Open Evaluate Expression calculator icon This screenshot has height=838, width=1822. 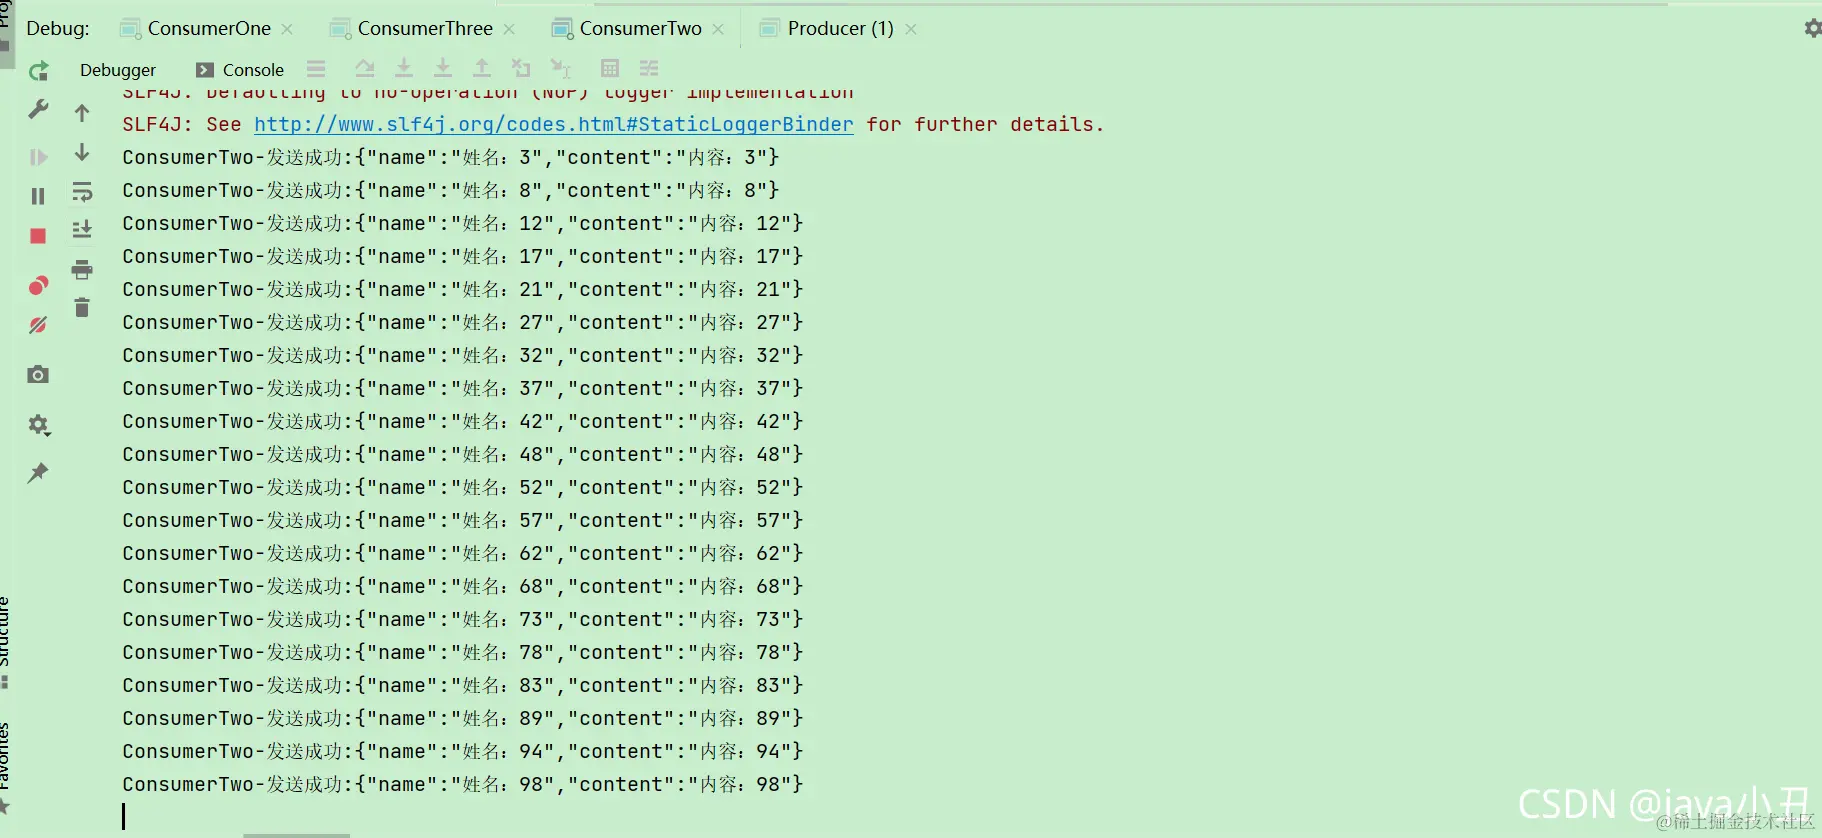pos(610,68)
